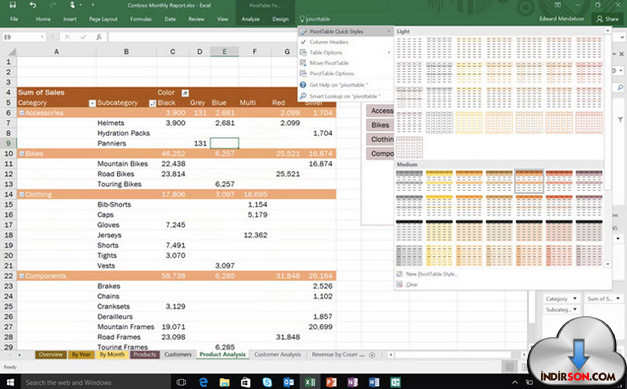Switch to the Analyze ribbon tab
Viewport: 627px width, 389px height.
pyautogui.click(x=250, y=19)
